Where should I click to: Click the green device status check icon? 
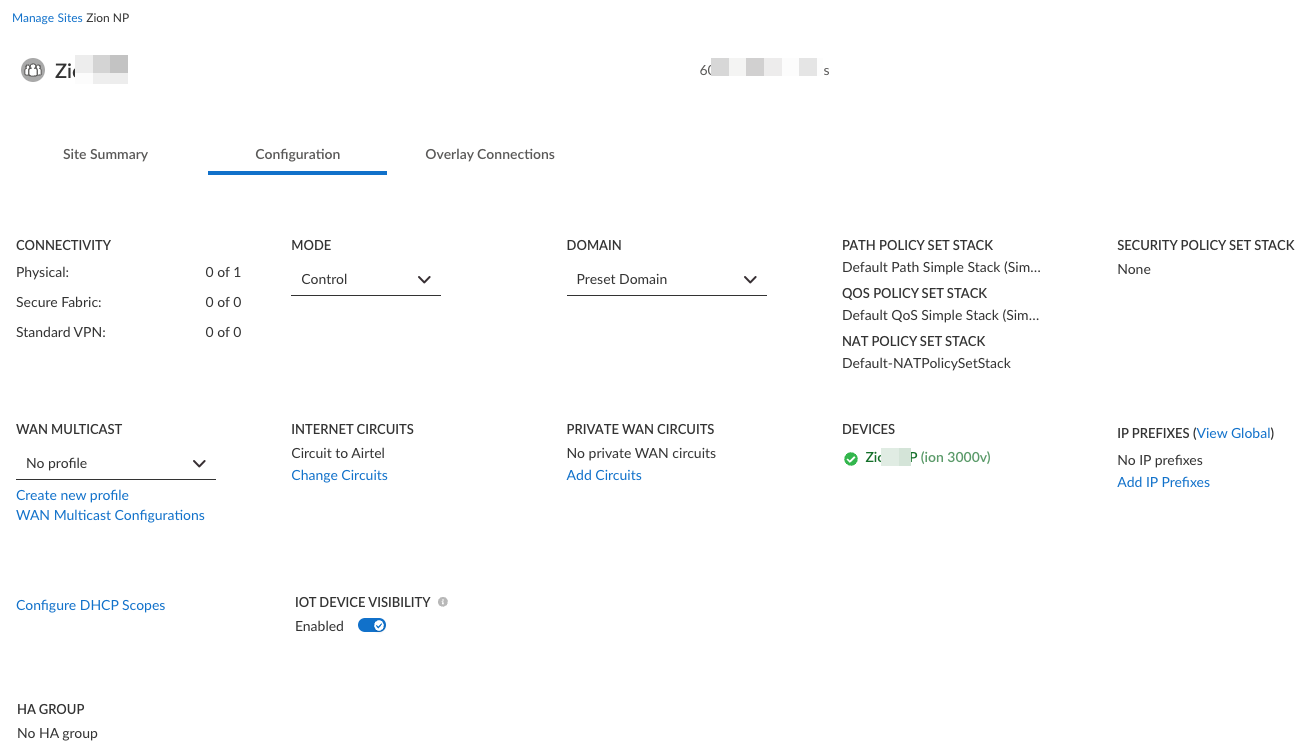[851, 458]
